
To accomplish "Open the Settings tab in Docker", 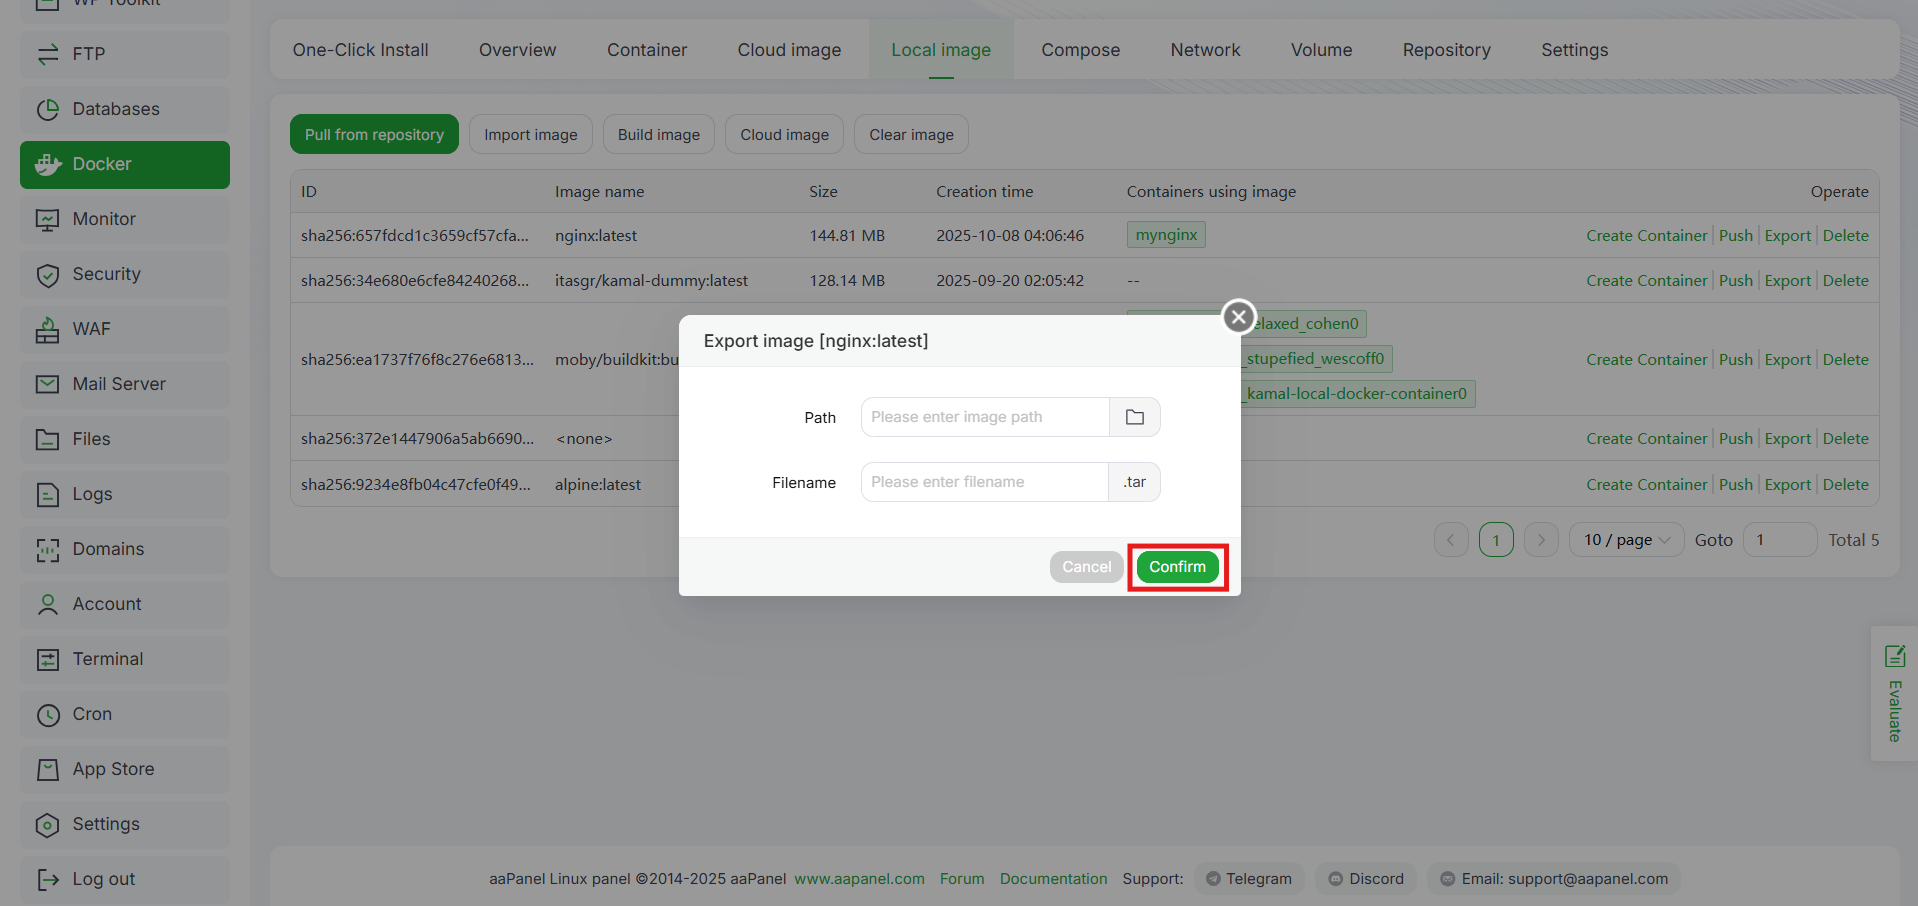I will pyautogui.click(x=1574, y=50).
